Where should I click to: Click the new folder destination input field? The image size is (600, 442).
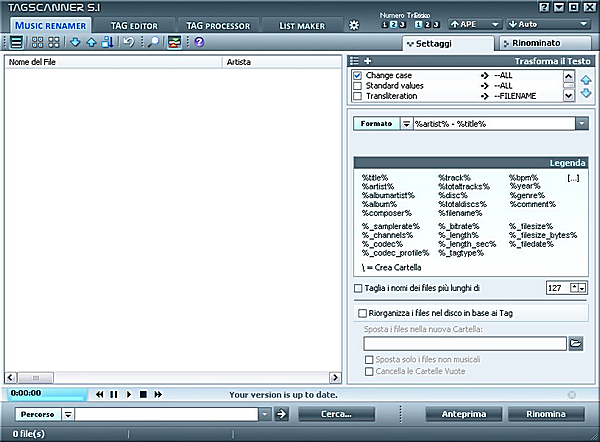pyautogui.click(x=465, y=343)
